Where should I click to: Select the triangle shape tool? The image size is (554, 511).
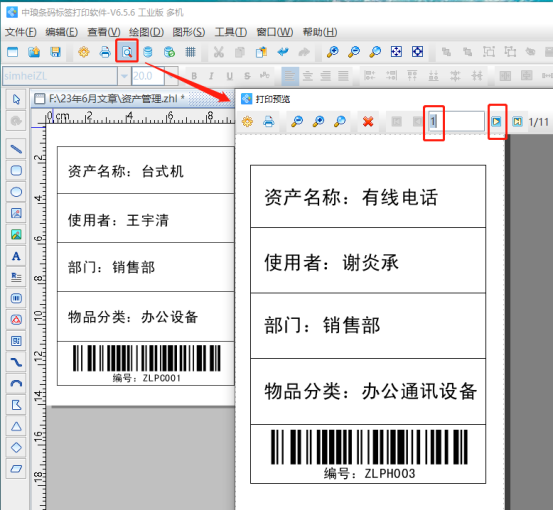pyautogui.click(x=16, y=426)
